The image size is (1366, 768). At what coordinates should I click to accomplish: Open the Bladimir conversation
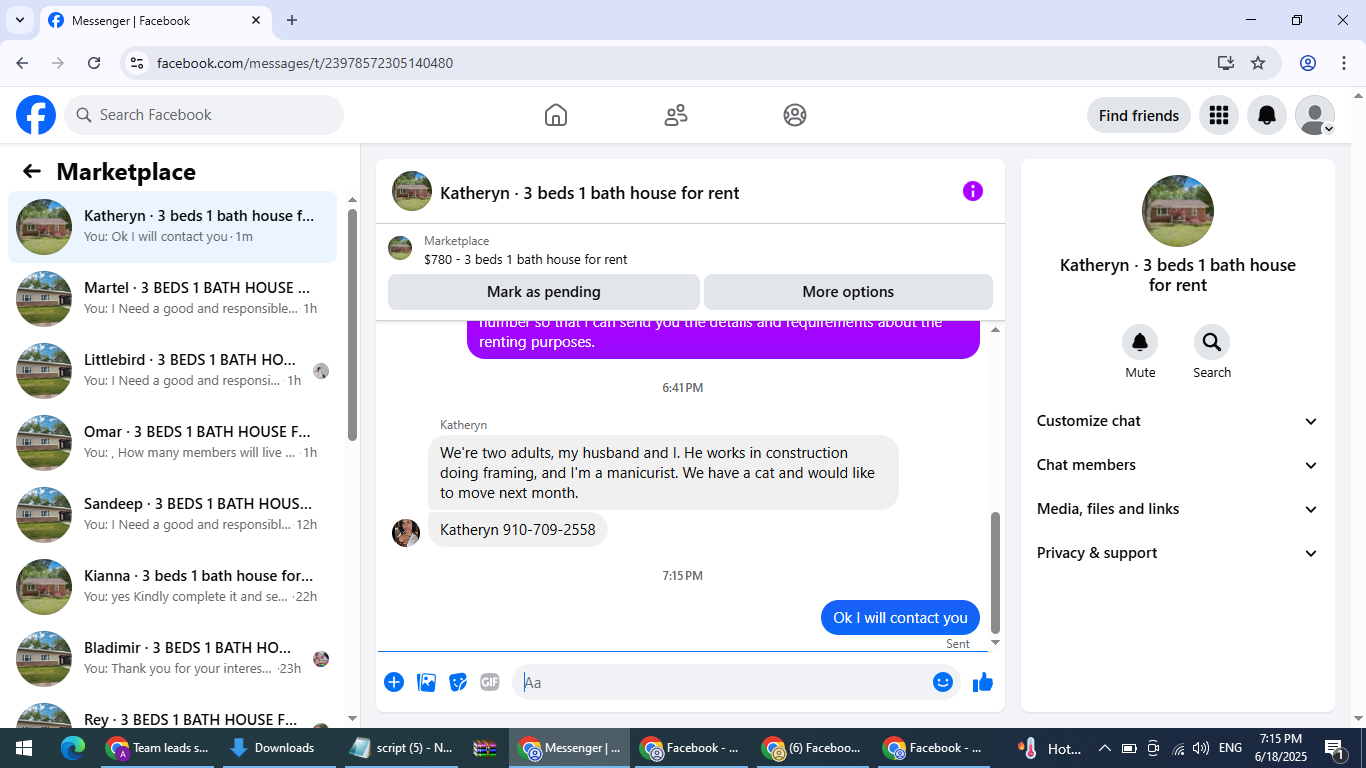coord(173,659)
